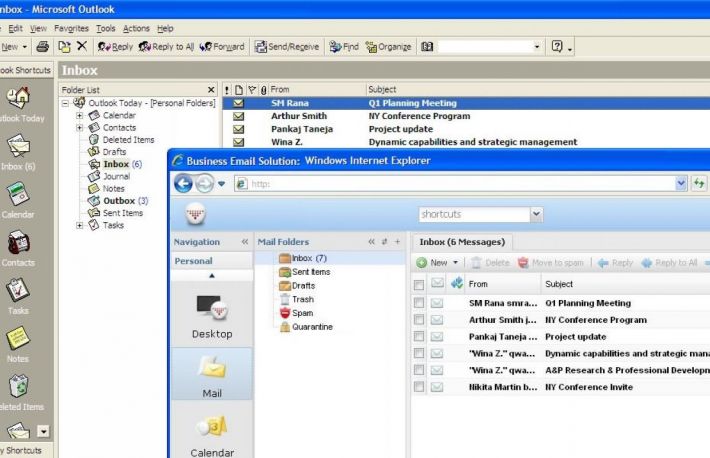Screen dimensions: 710x458
Task: Click the Mail icon in webmail navigation
Action: pyautogui.click(x=212, y=372)
